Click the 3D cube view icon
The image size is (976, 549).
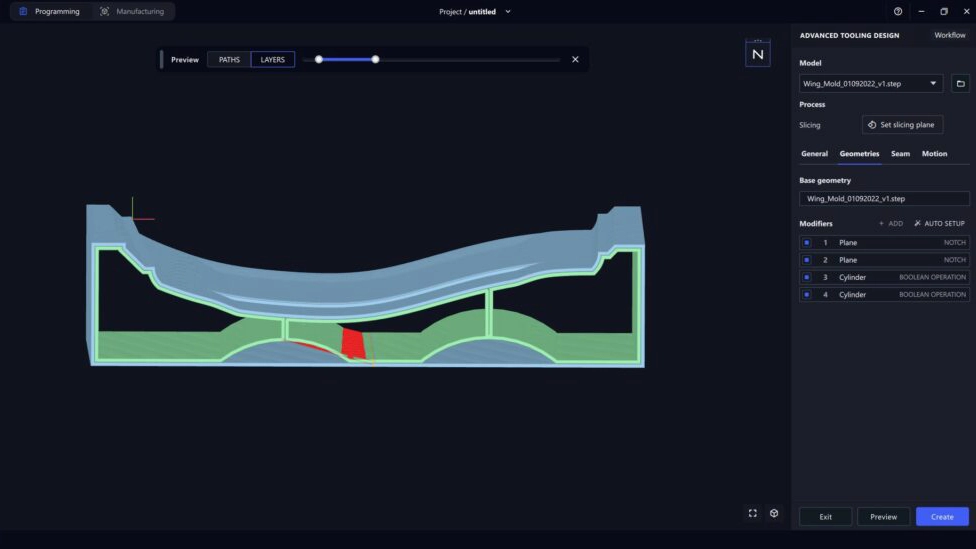774,513
